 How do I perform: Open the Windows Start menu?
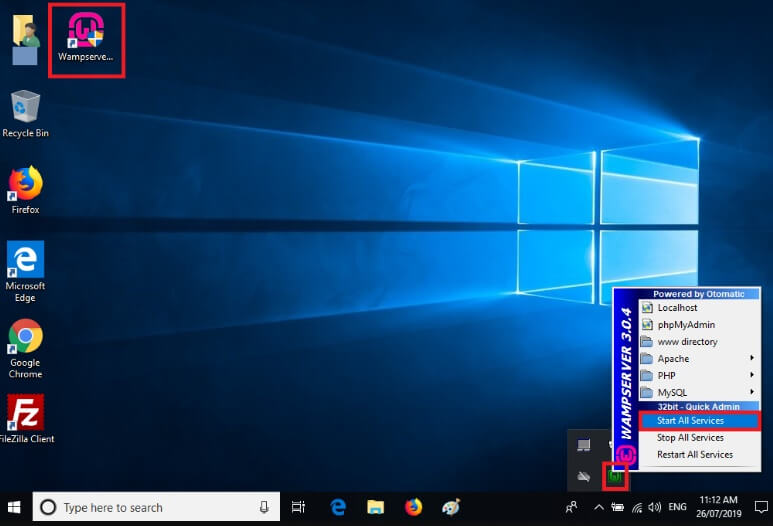point(14,507)
